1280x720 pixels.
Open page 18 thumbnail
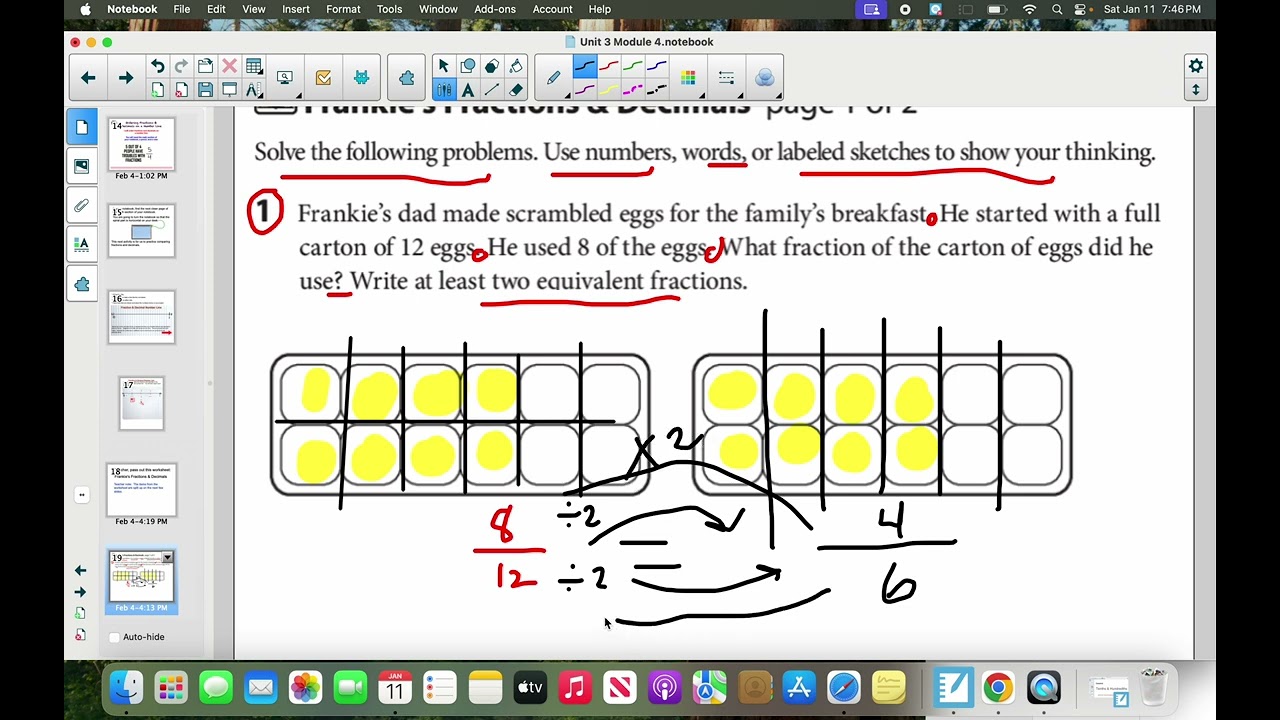[x=141, y=490]
